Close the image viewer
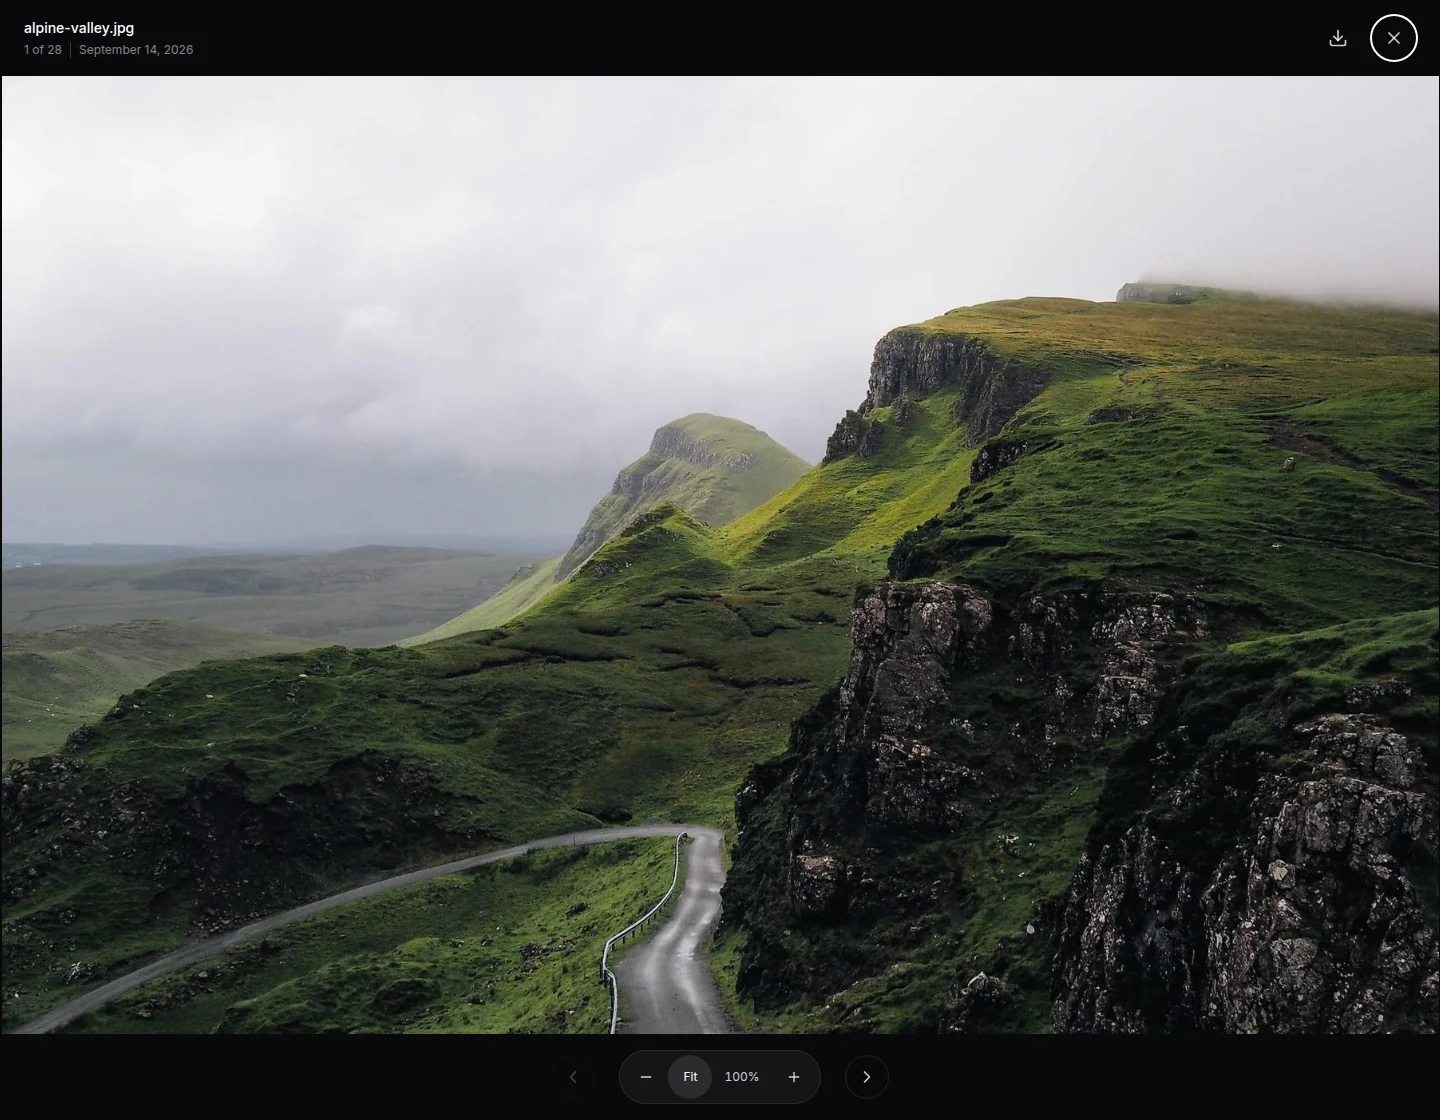This screenshot has height=1120, width=1440. tap(1394, 38)
